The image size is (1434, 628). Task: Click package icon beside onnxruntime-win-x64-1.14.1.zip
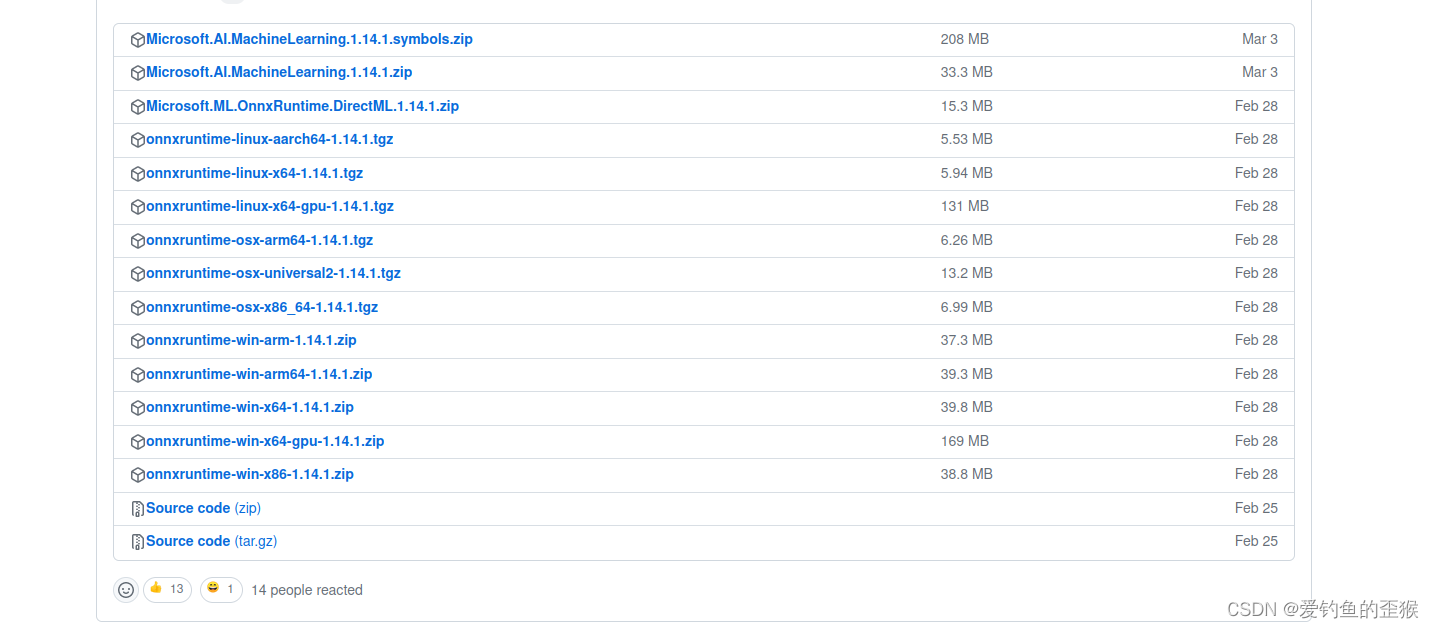(x=138, y=408)
